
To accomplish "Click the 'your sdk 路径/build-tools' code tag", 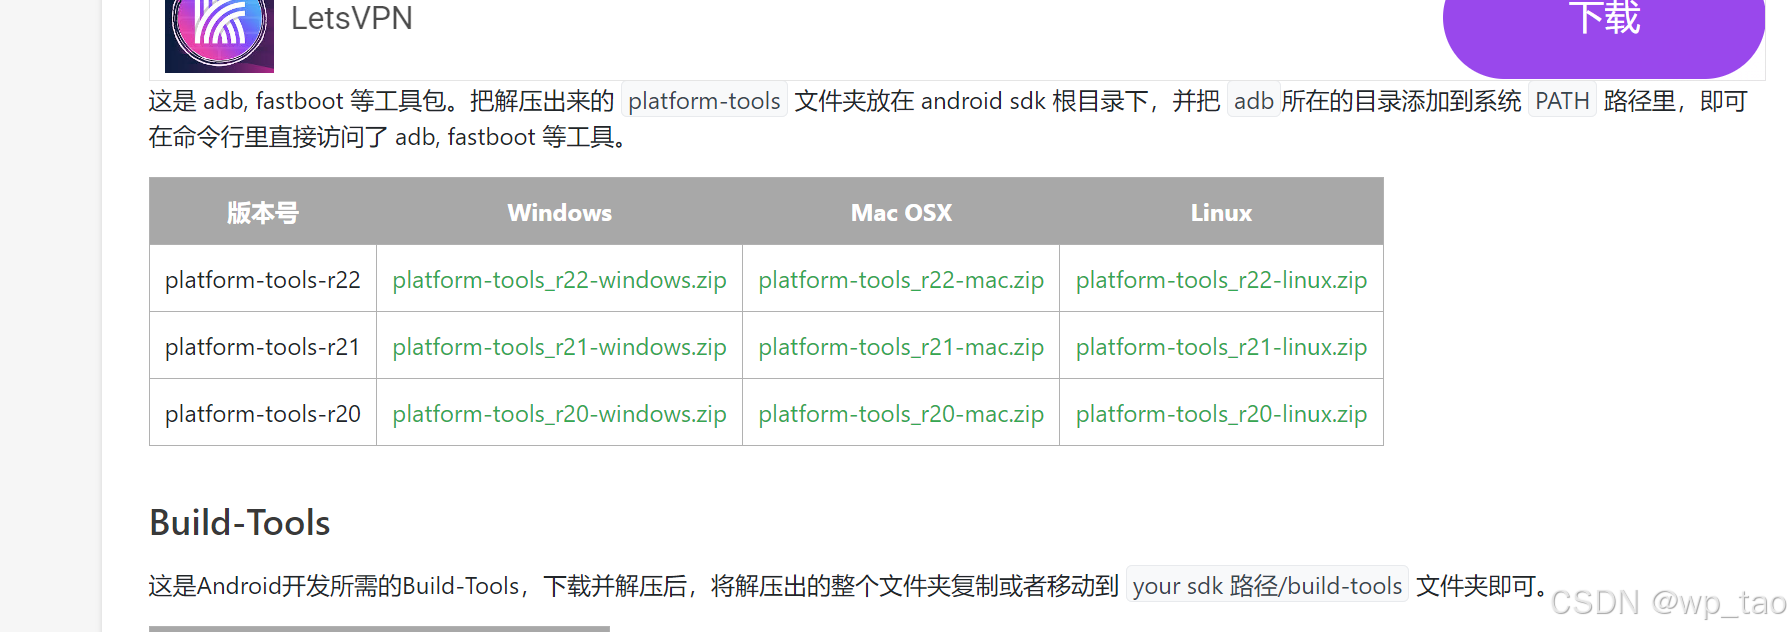I will 1267,586.
